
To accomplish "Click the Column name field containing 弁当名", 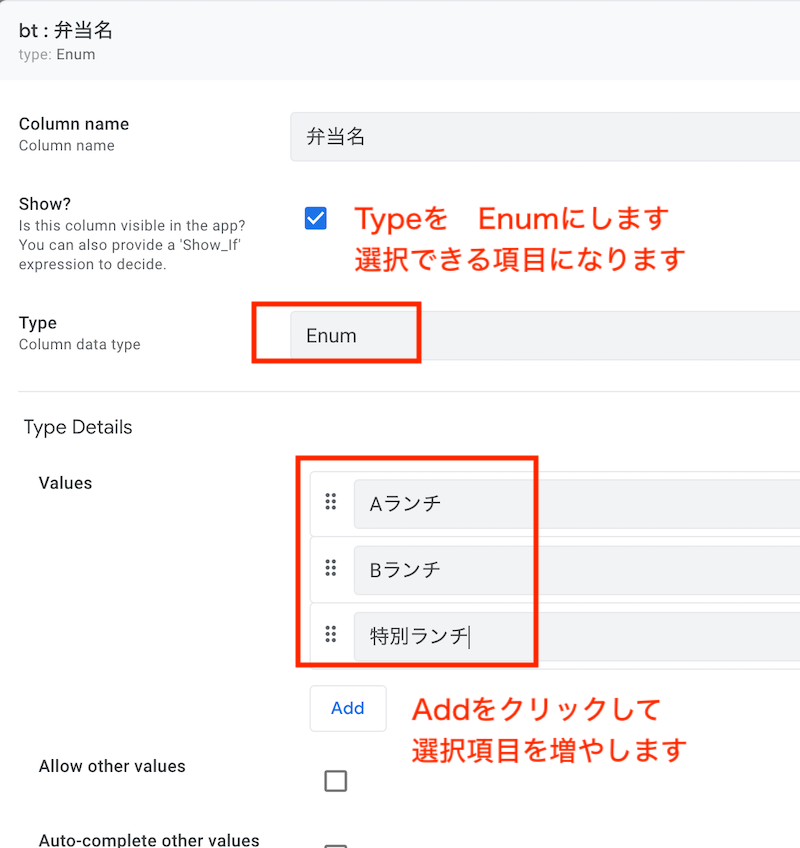I will 545,137.
